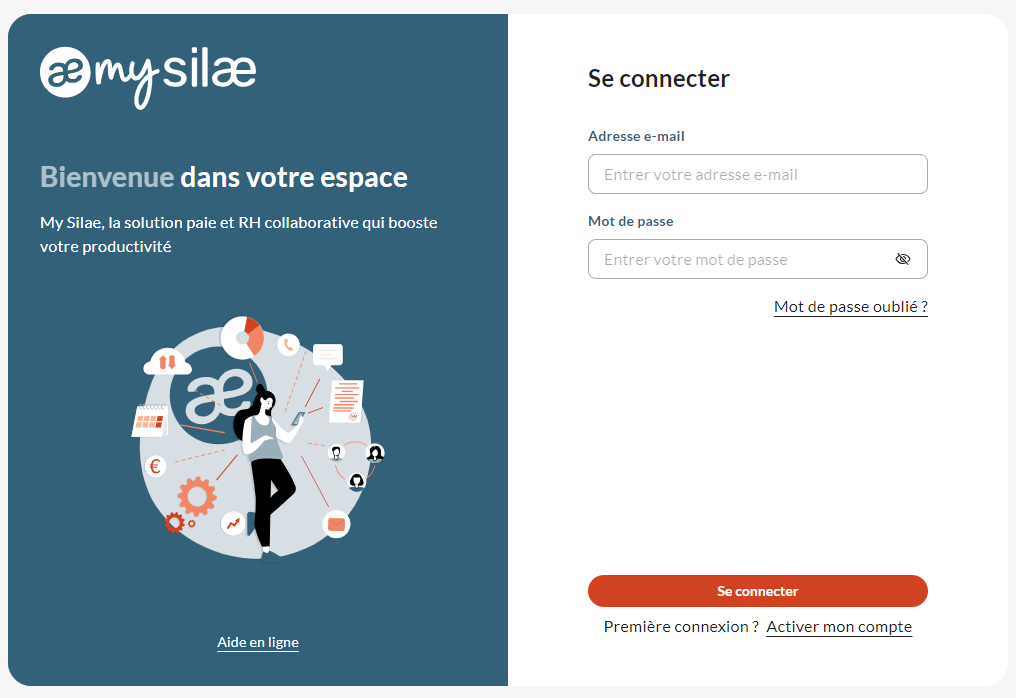Viewport: 1016px width, 698px height.
Task: Click the document page icon
Action: coord(347,401)
